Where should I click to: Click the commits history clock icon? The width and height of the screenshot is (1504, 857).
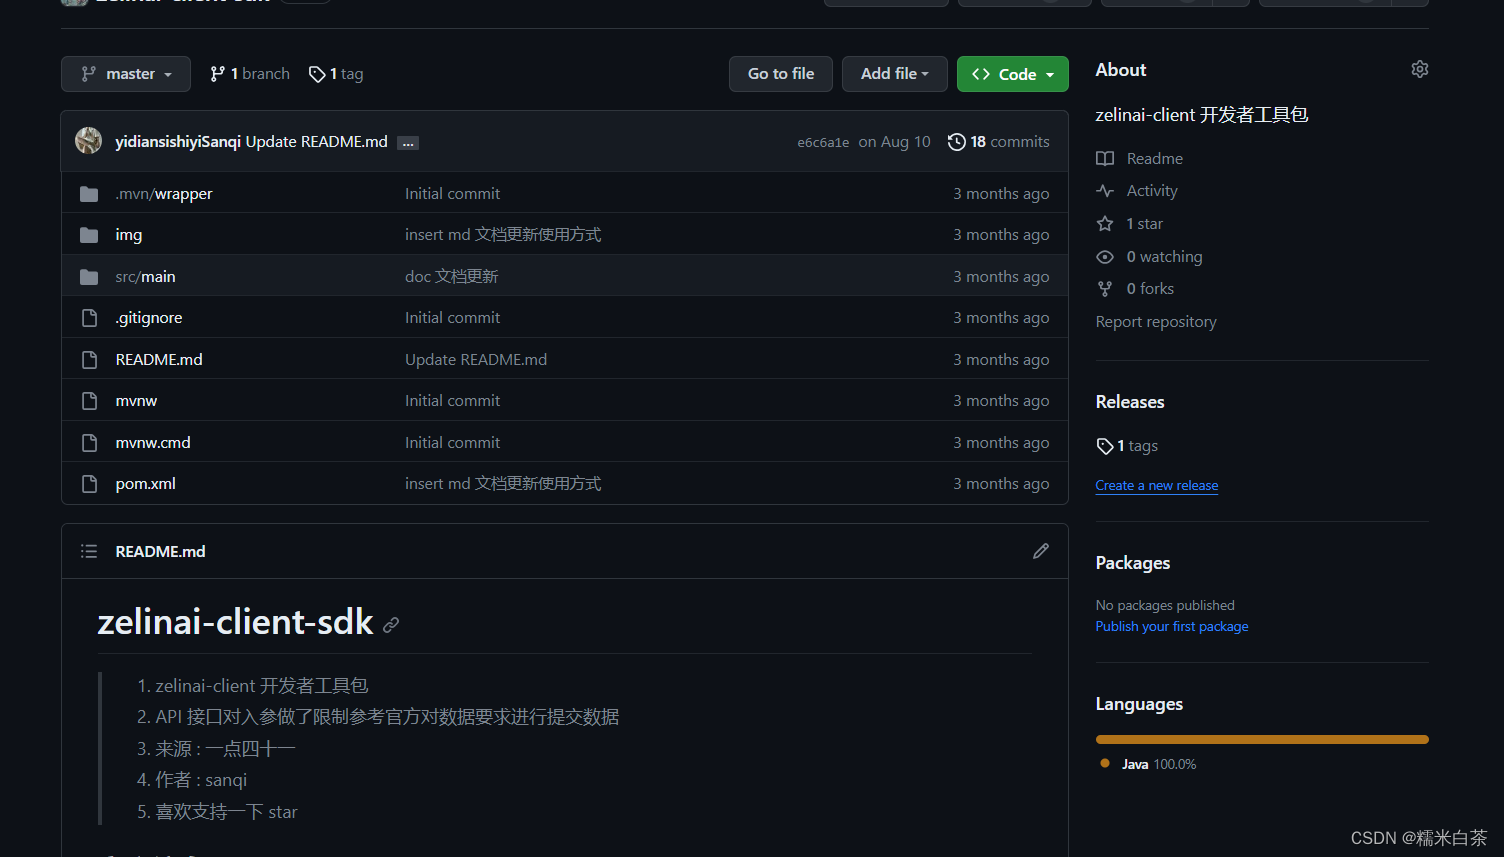(x=957, y=142)
